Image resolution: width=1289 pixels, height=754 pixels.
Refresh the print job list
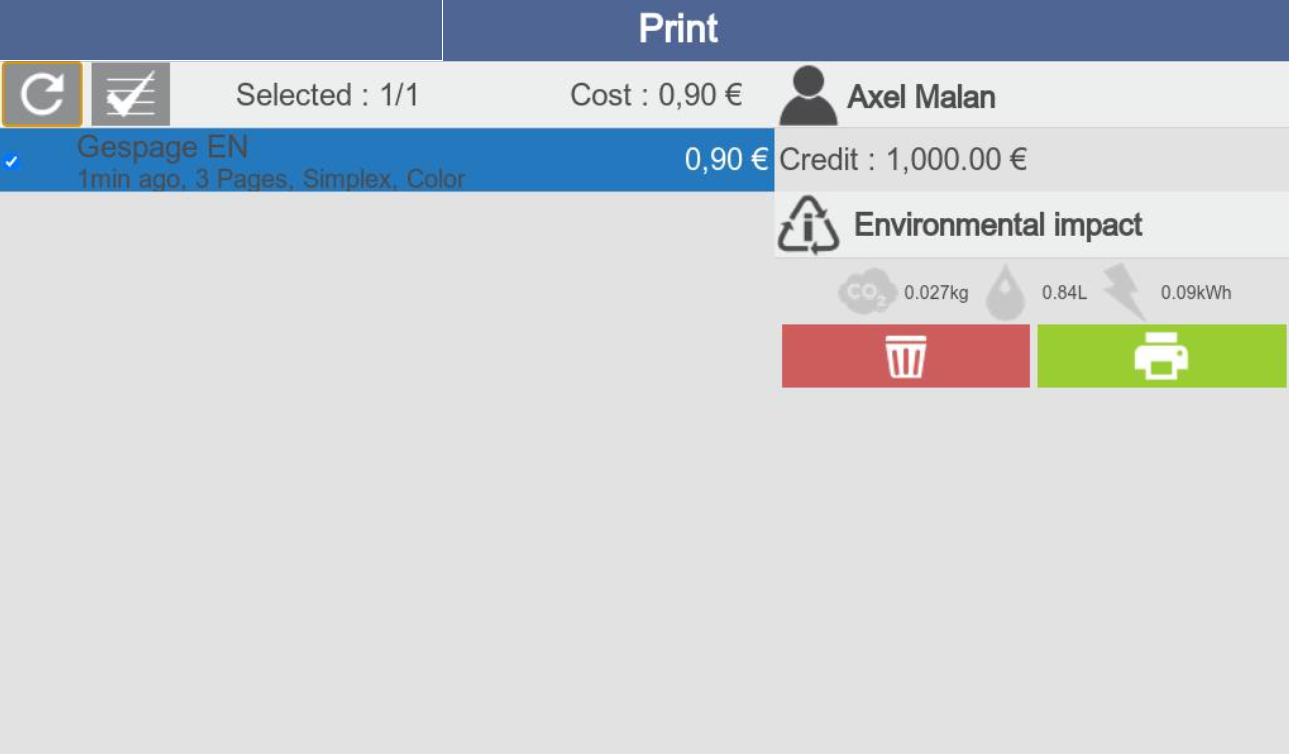pos(42,95)
